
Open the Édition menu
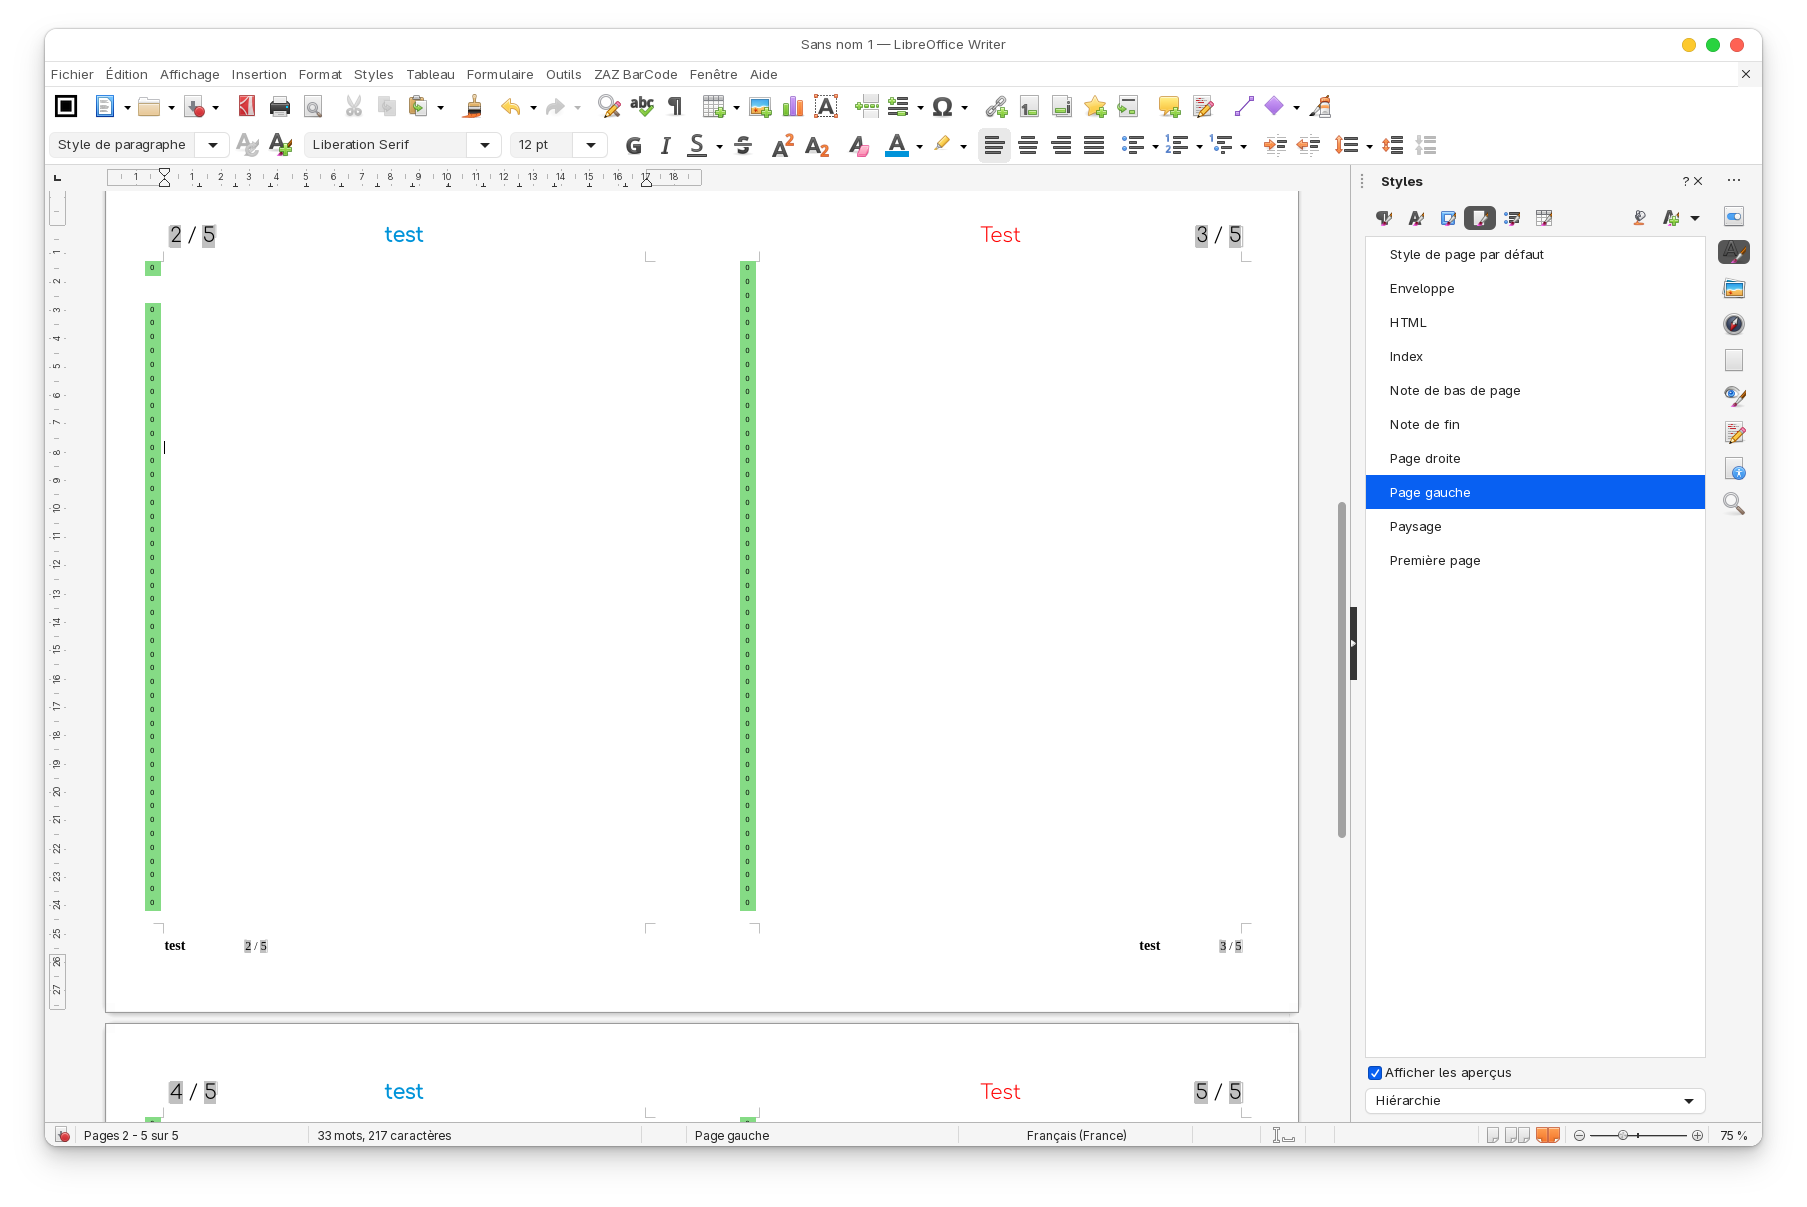127,75
